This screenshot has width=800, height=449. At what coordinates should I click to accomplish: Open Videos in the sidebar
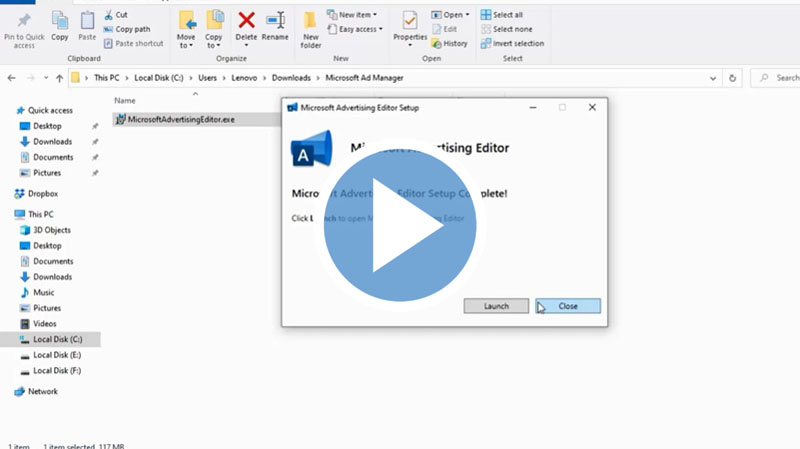coord(38,324)
